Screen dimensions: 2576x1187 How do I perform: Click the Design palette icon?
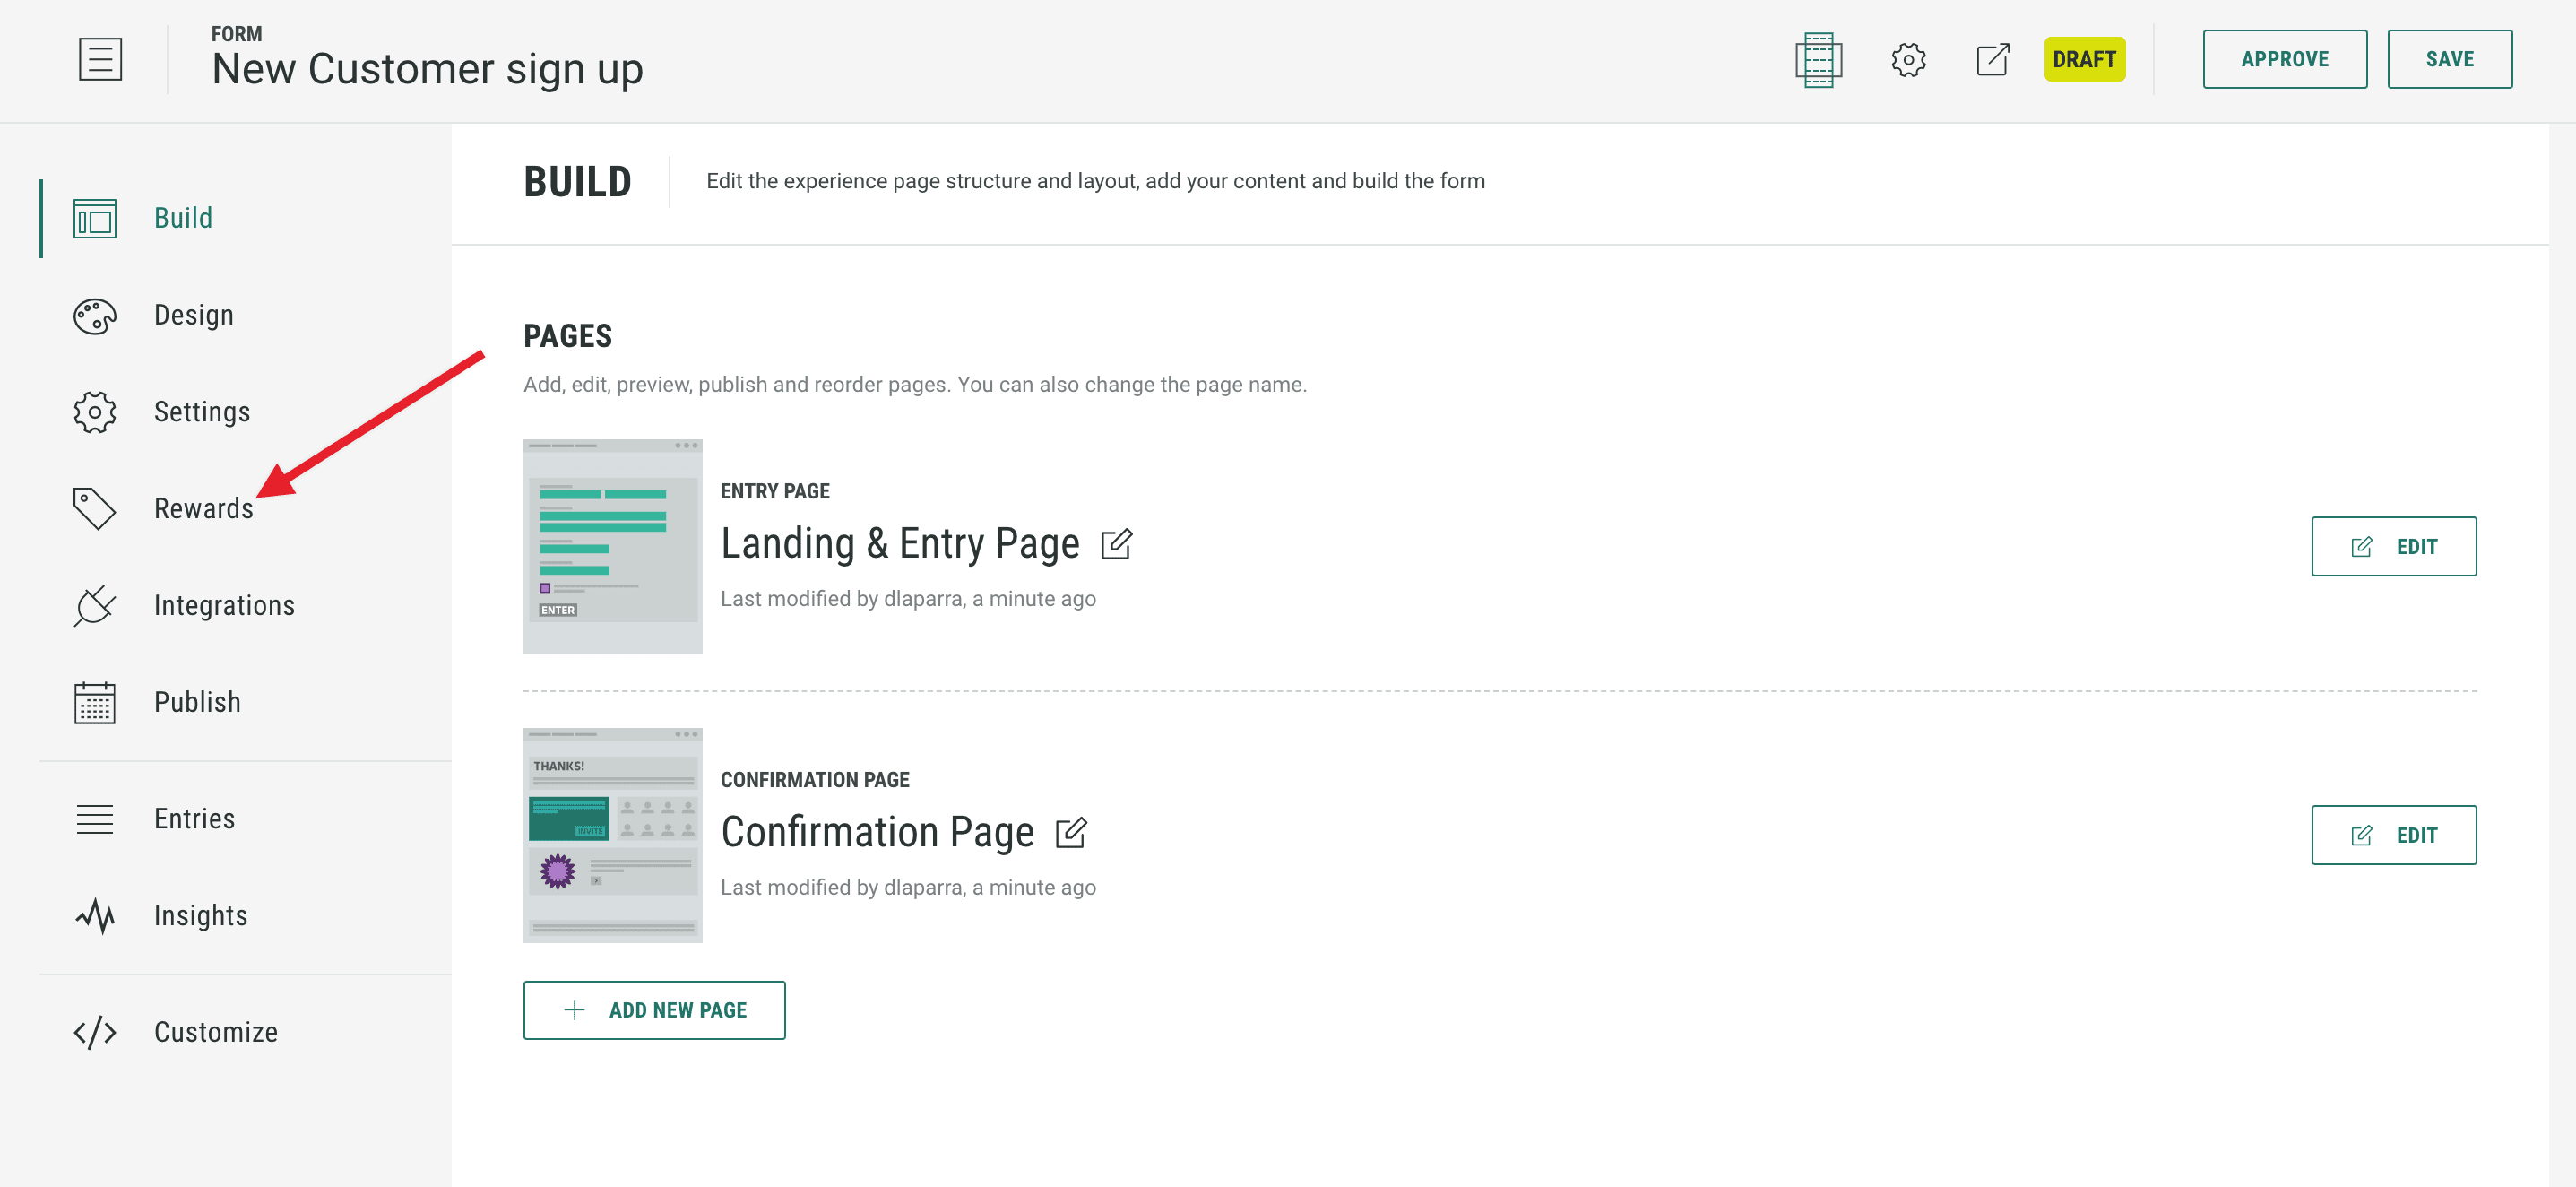[x=94, y=315]
